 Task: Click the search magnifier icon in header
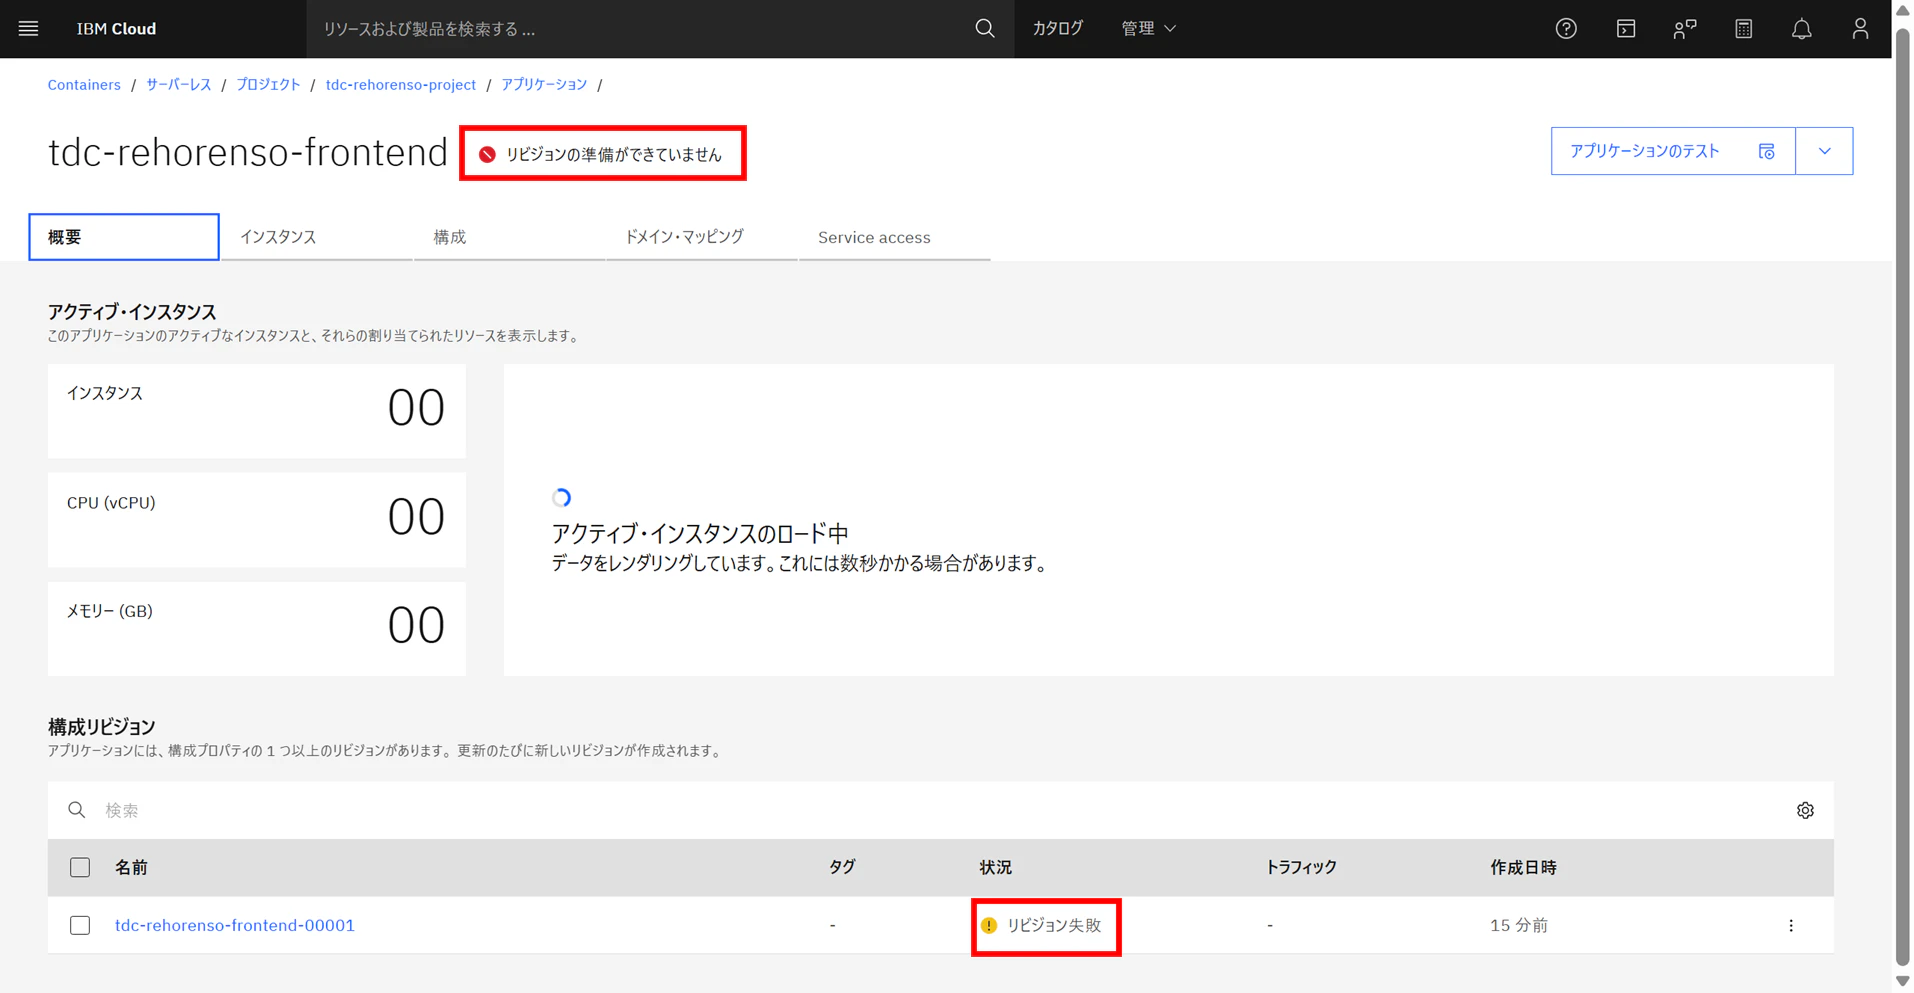(985, 29)
